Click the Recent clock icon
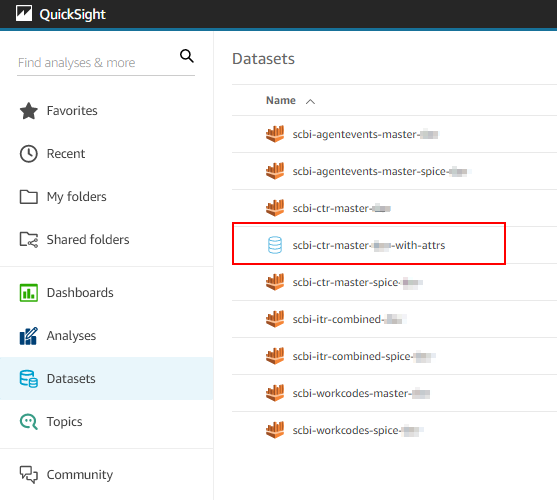The height and width of the screenshot is (500, 557). pos(28,154)
